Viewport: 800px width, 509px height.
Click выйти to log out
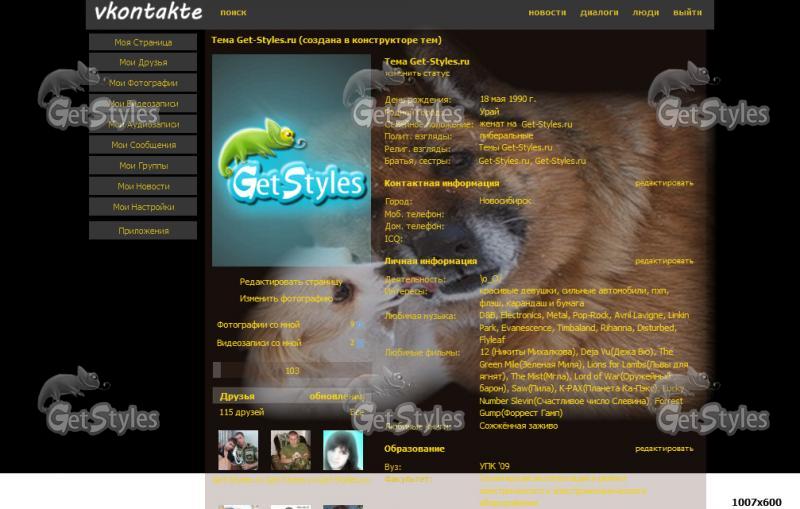687,13
